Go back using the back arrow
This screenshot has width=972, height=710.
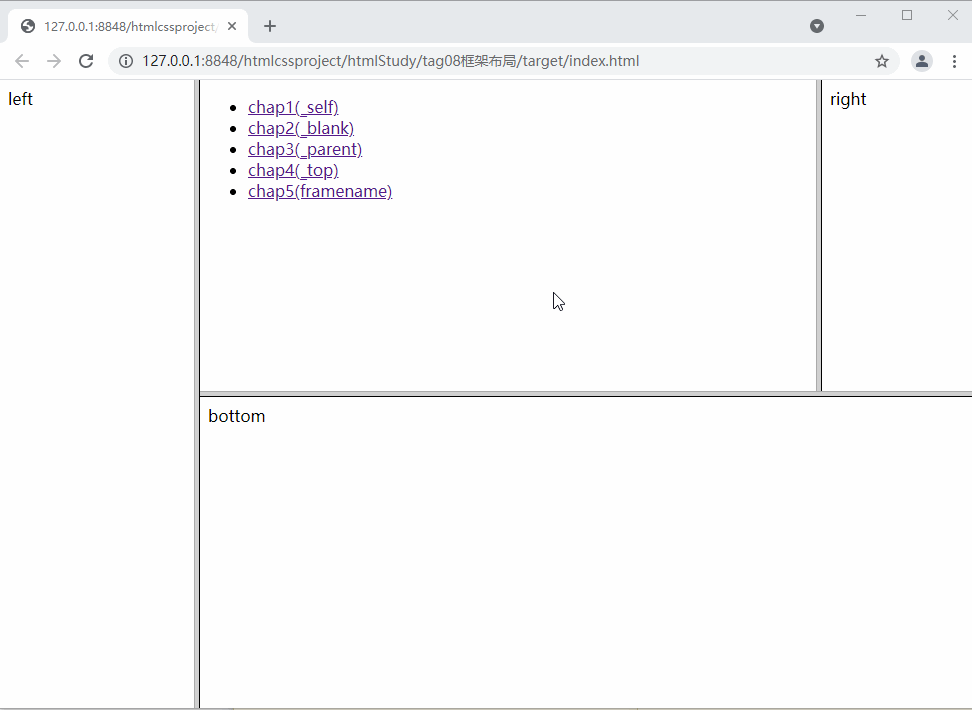(22, 61)
